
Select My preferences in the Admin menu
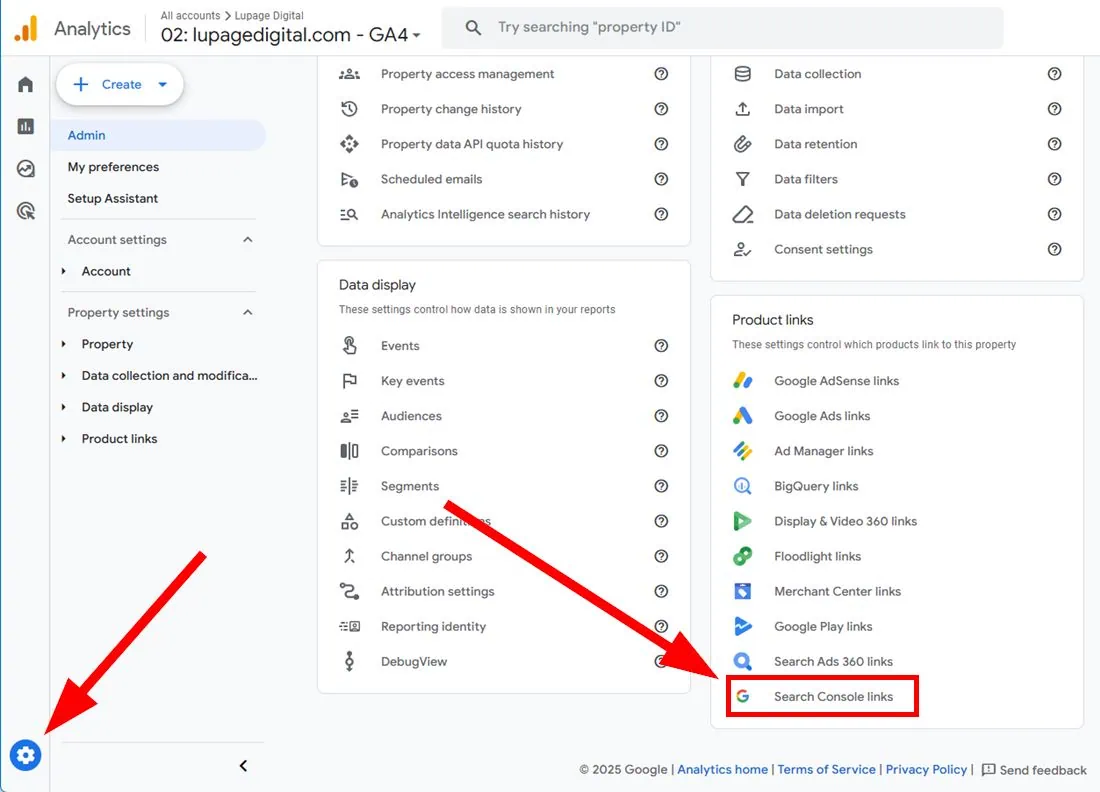click(112, 167)
